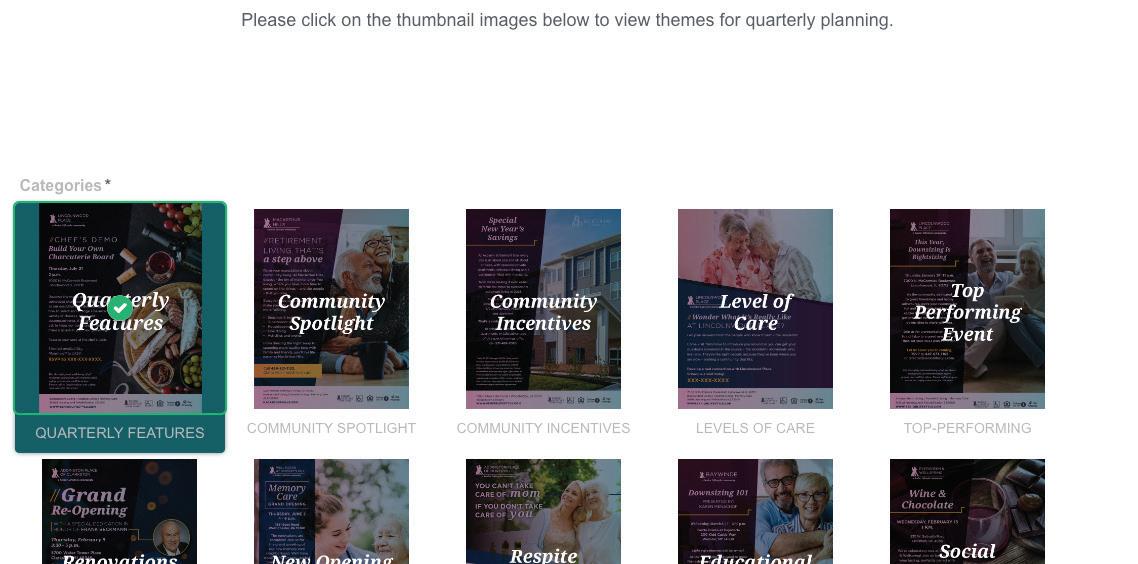Choose the Downsizing 101 Educational thumbnail
The height and width of the screenshot is (564, 1138).
[755, 511]
